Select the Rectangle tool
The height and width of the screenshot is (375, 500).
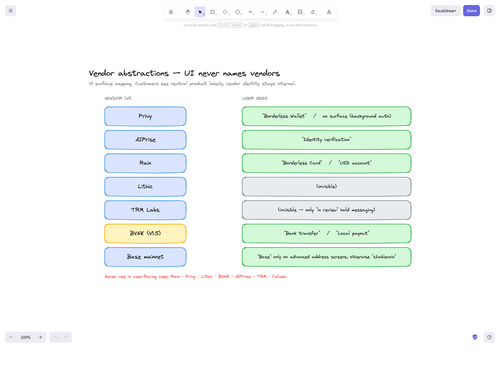pyautogui.click(x=213, y=12)
